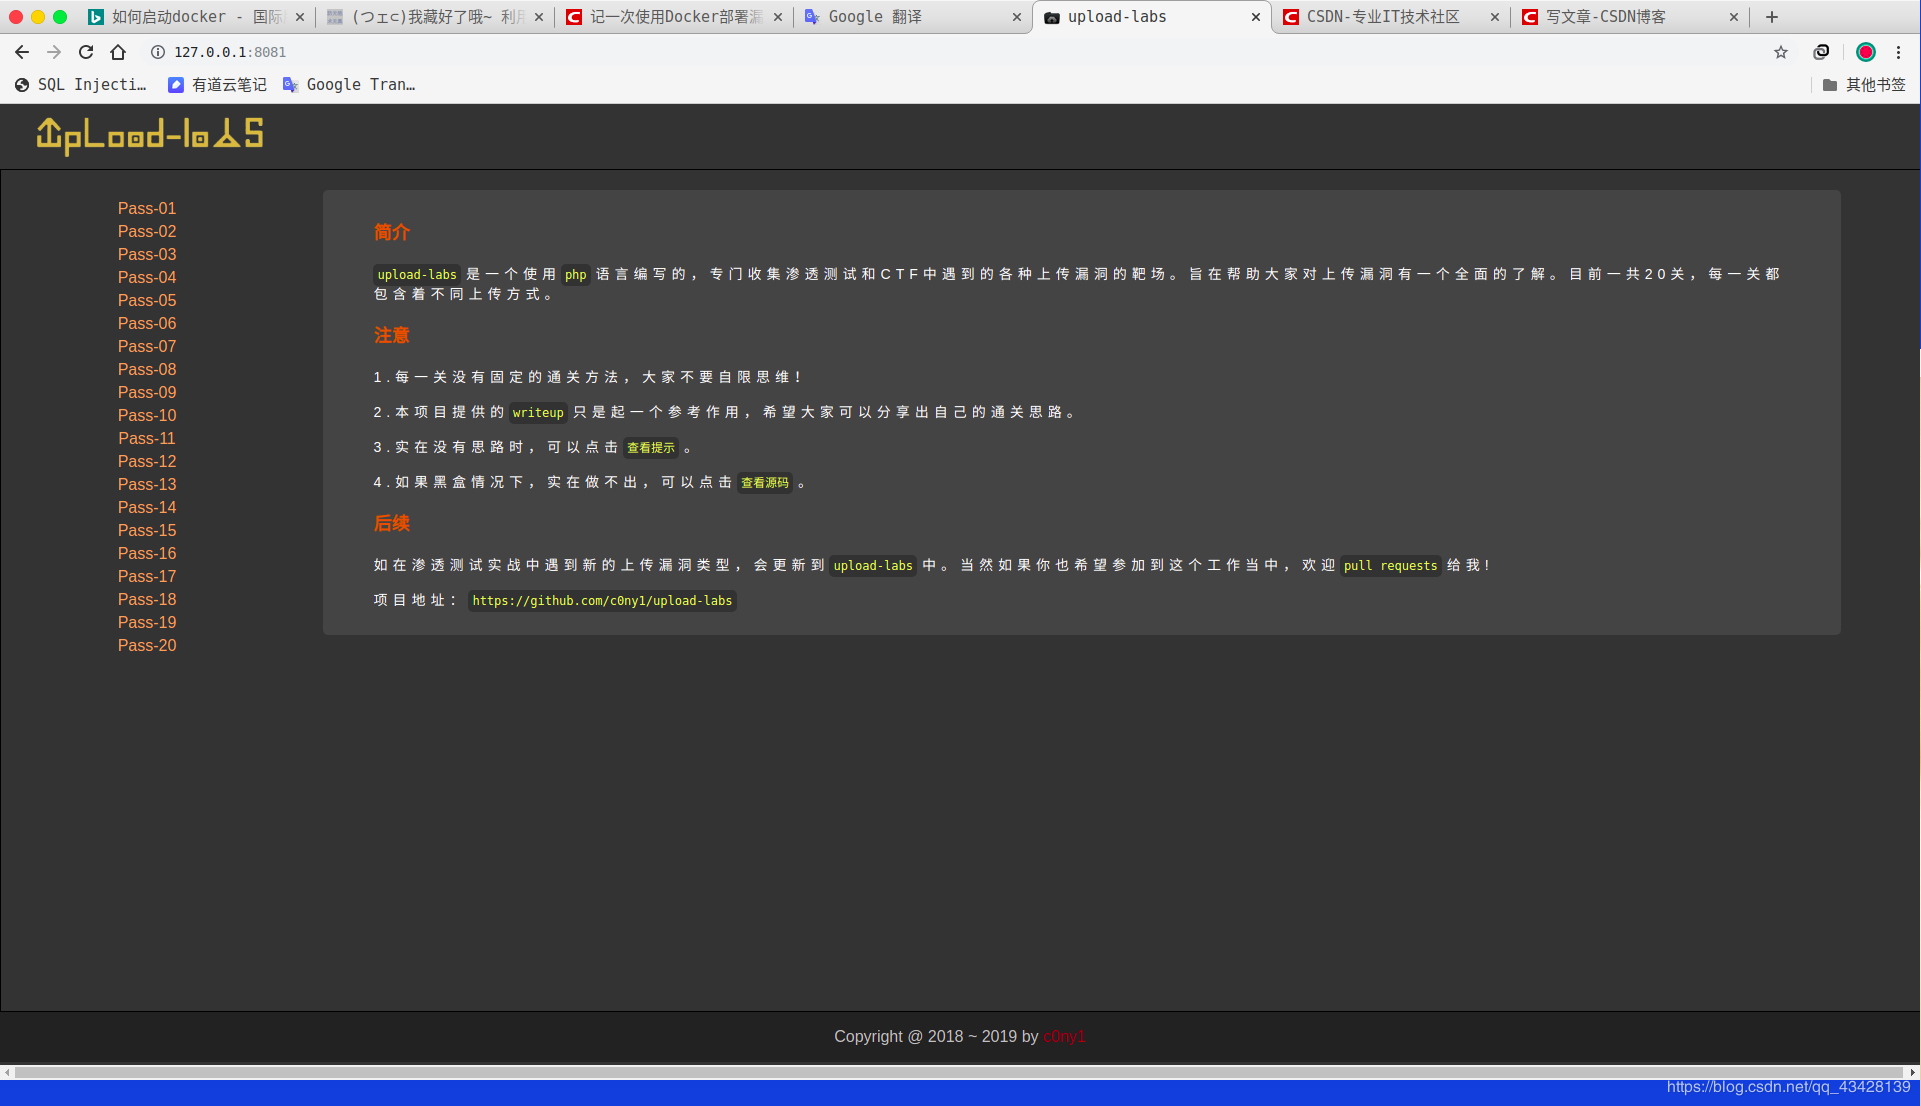1921x1106 pixels.
Task: Open new tab with plus icon
Action: click(x=1772, y=17)
